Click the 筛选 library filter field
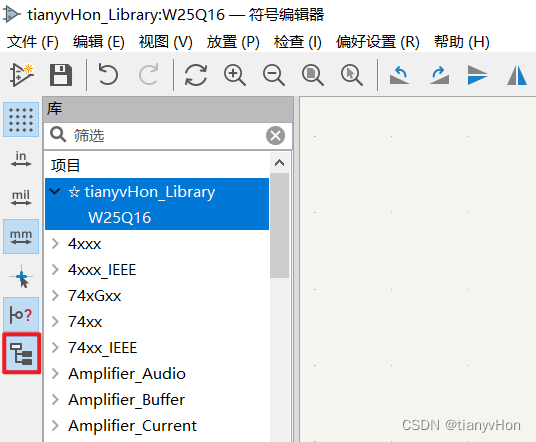The image size is (536, 442). pyautogui.click(x=168, y=136)
